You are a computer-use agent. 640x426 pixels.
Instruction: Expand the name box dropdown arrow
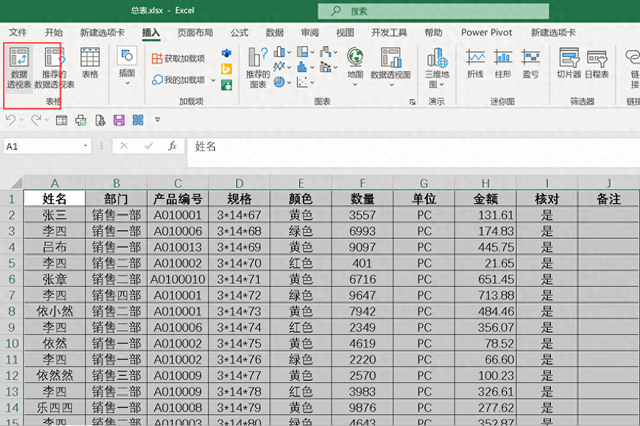click(85, 146)
